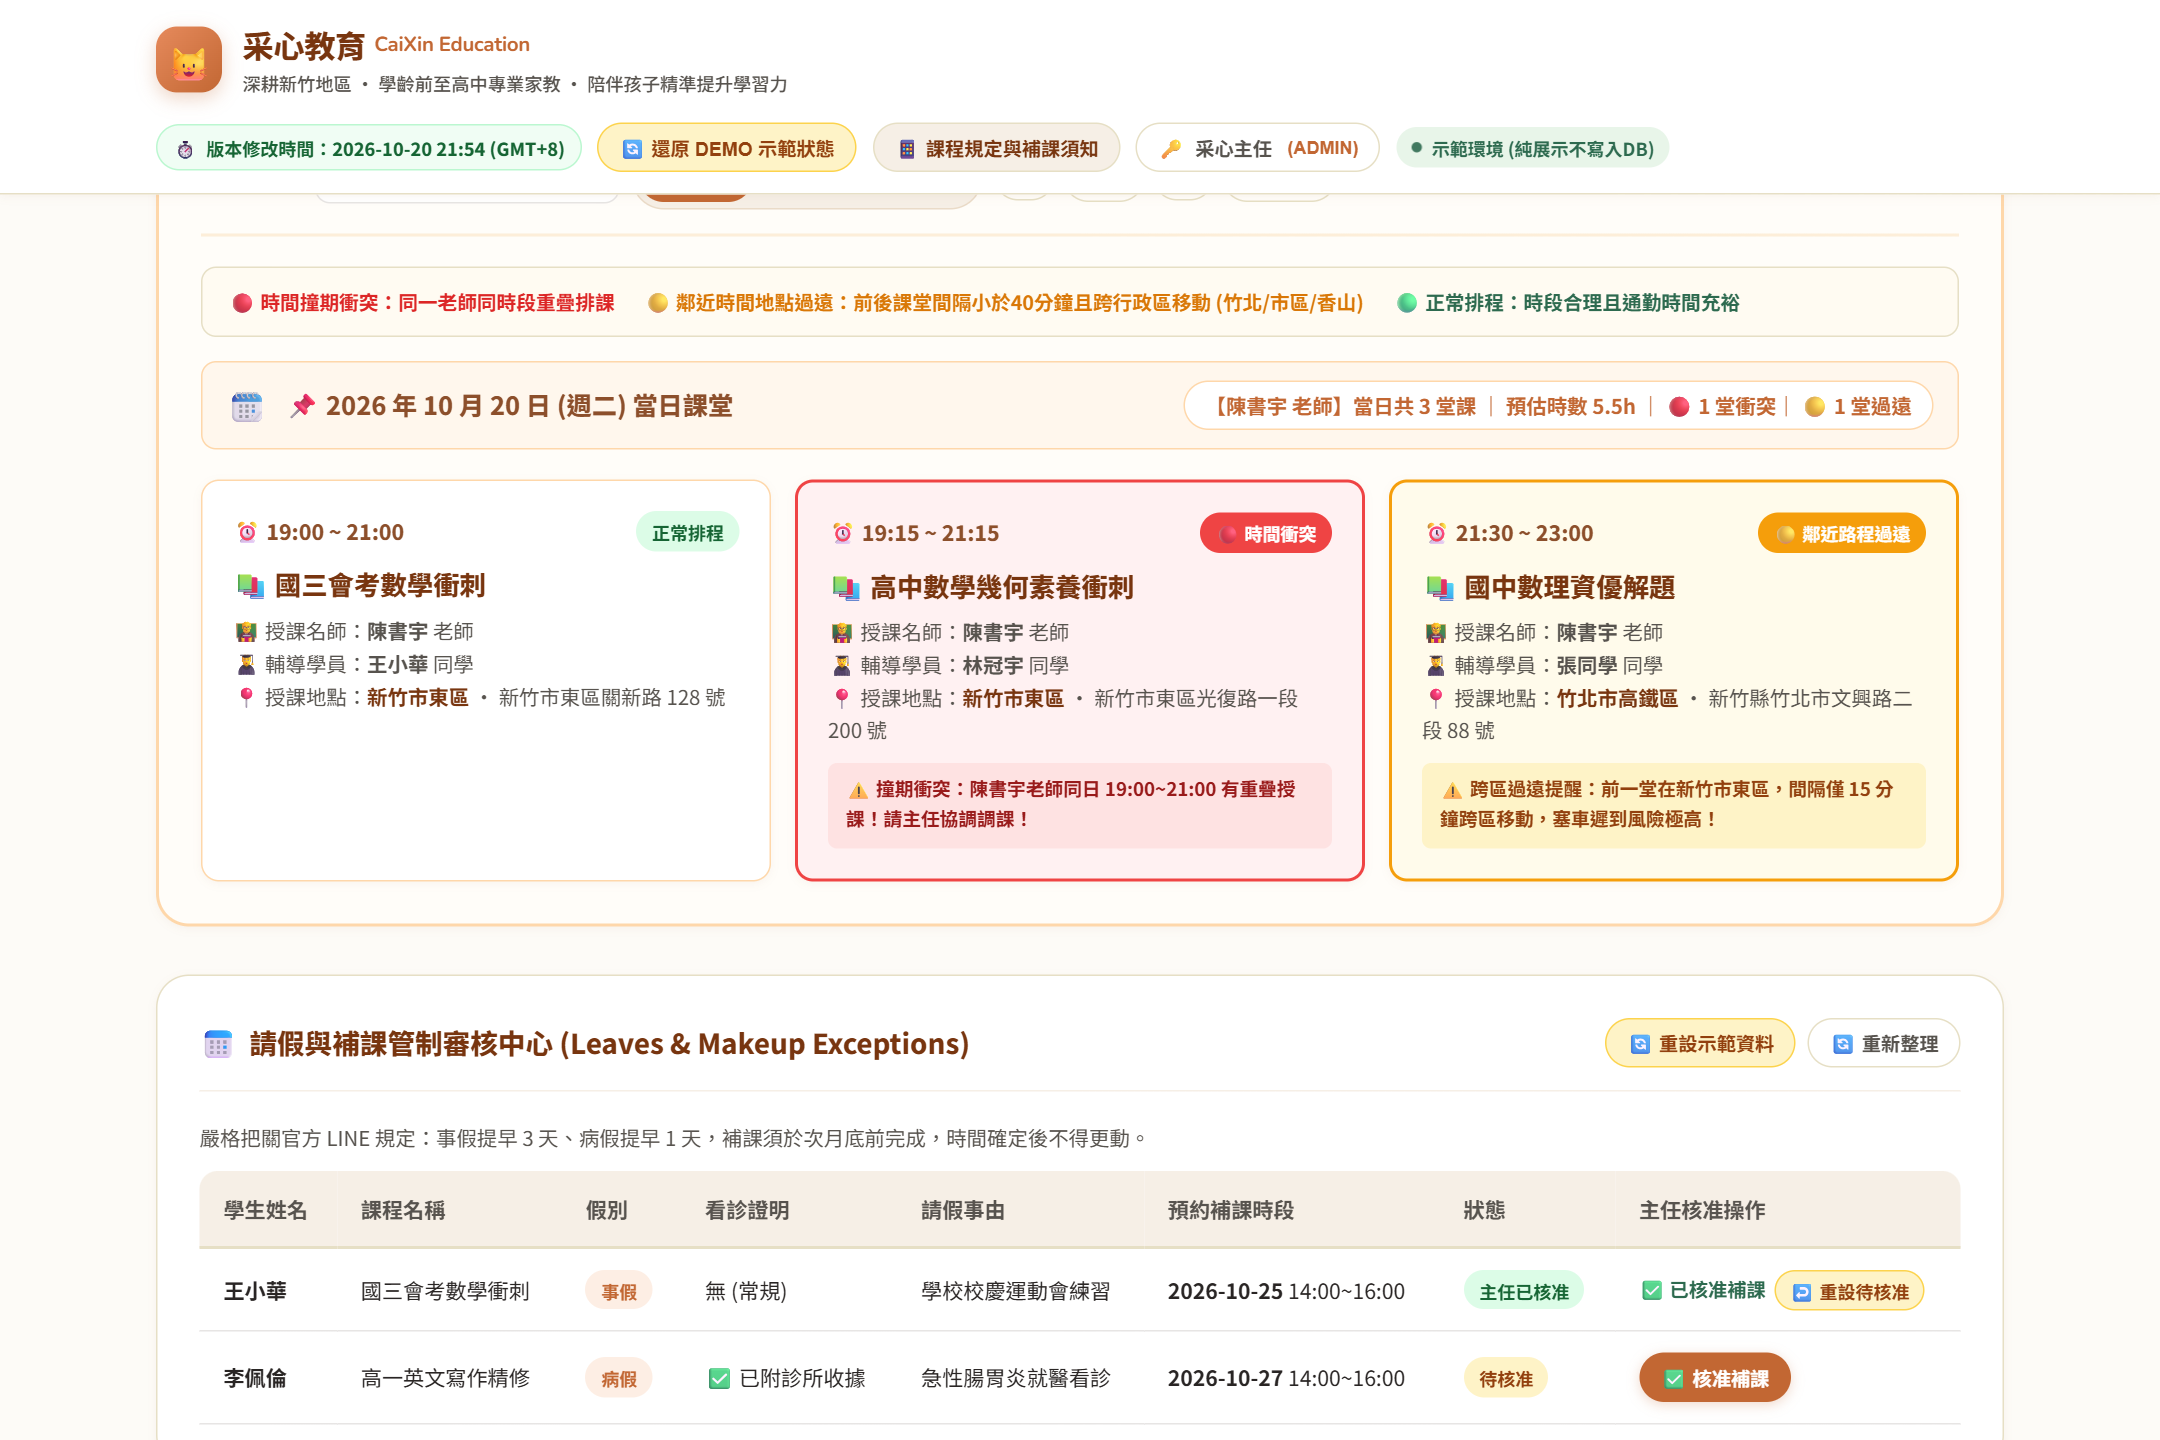The image size is (2160, 1440).
Task: Open the 國中數理資優解題 class title
Action: point(1570,588)
